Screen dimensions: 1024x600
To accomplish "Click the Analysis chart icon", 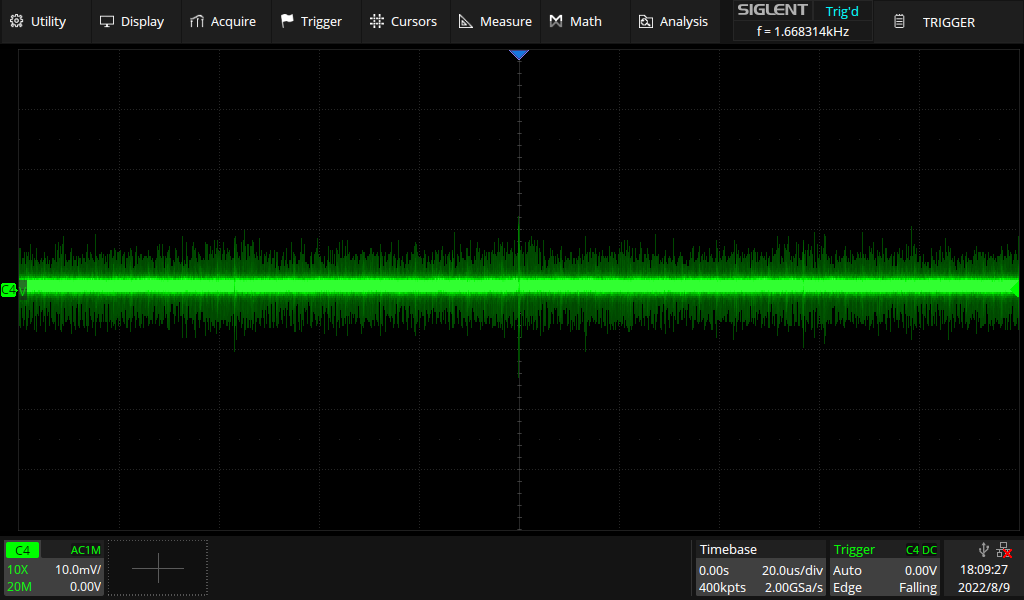I will click(x=645, y=22).
